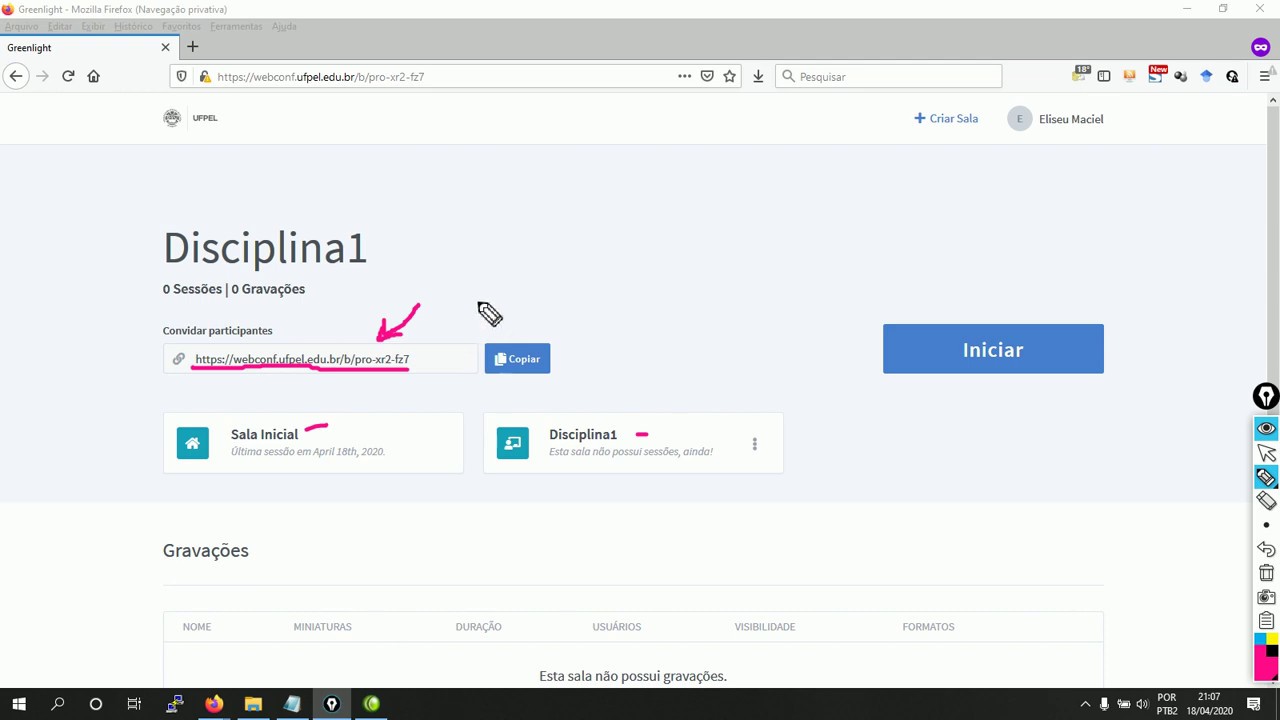Show hidden tray icons with the chevron

tap(1085, 704)
